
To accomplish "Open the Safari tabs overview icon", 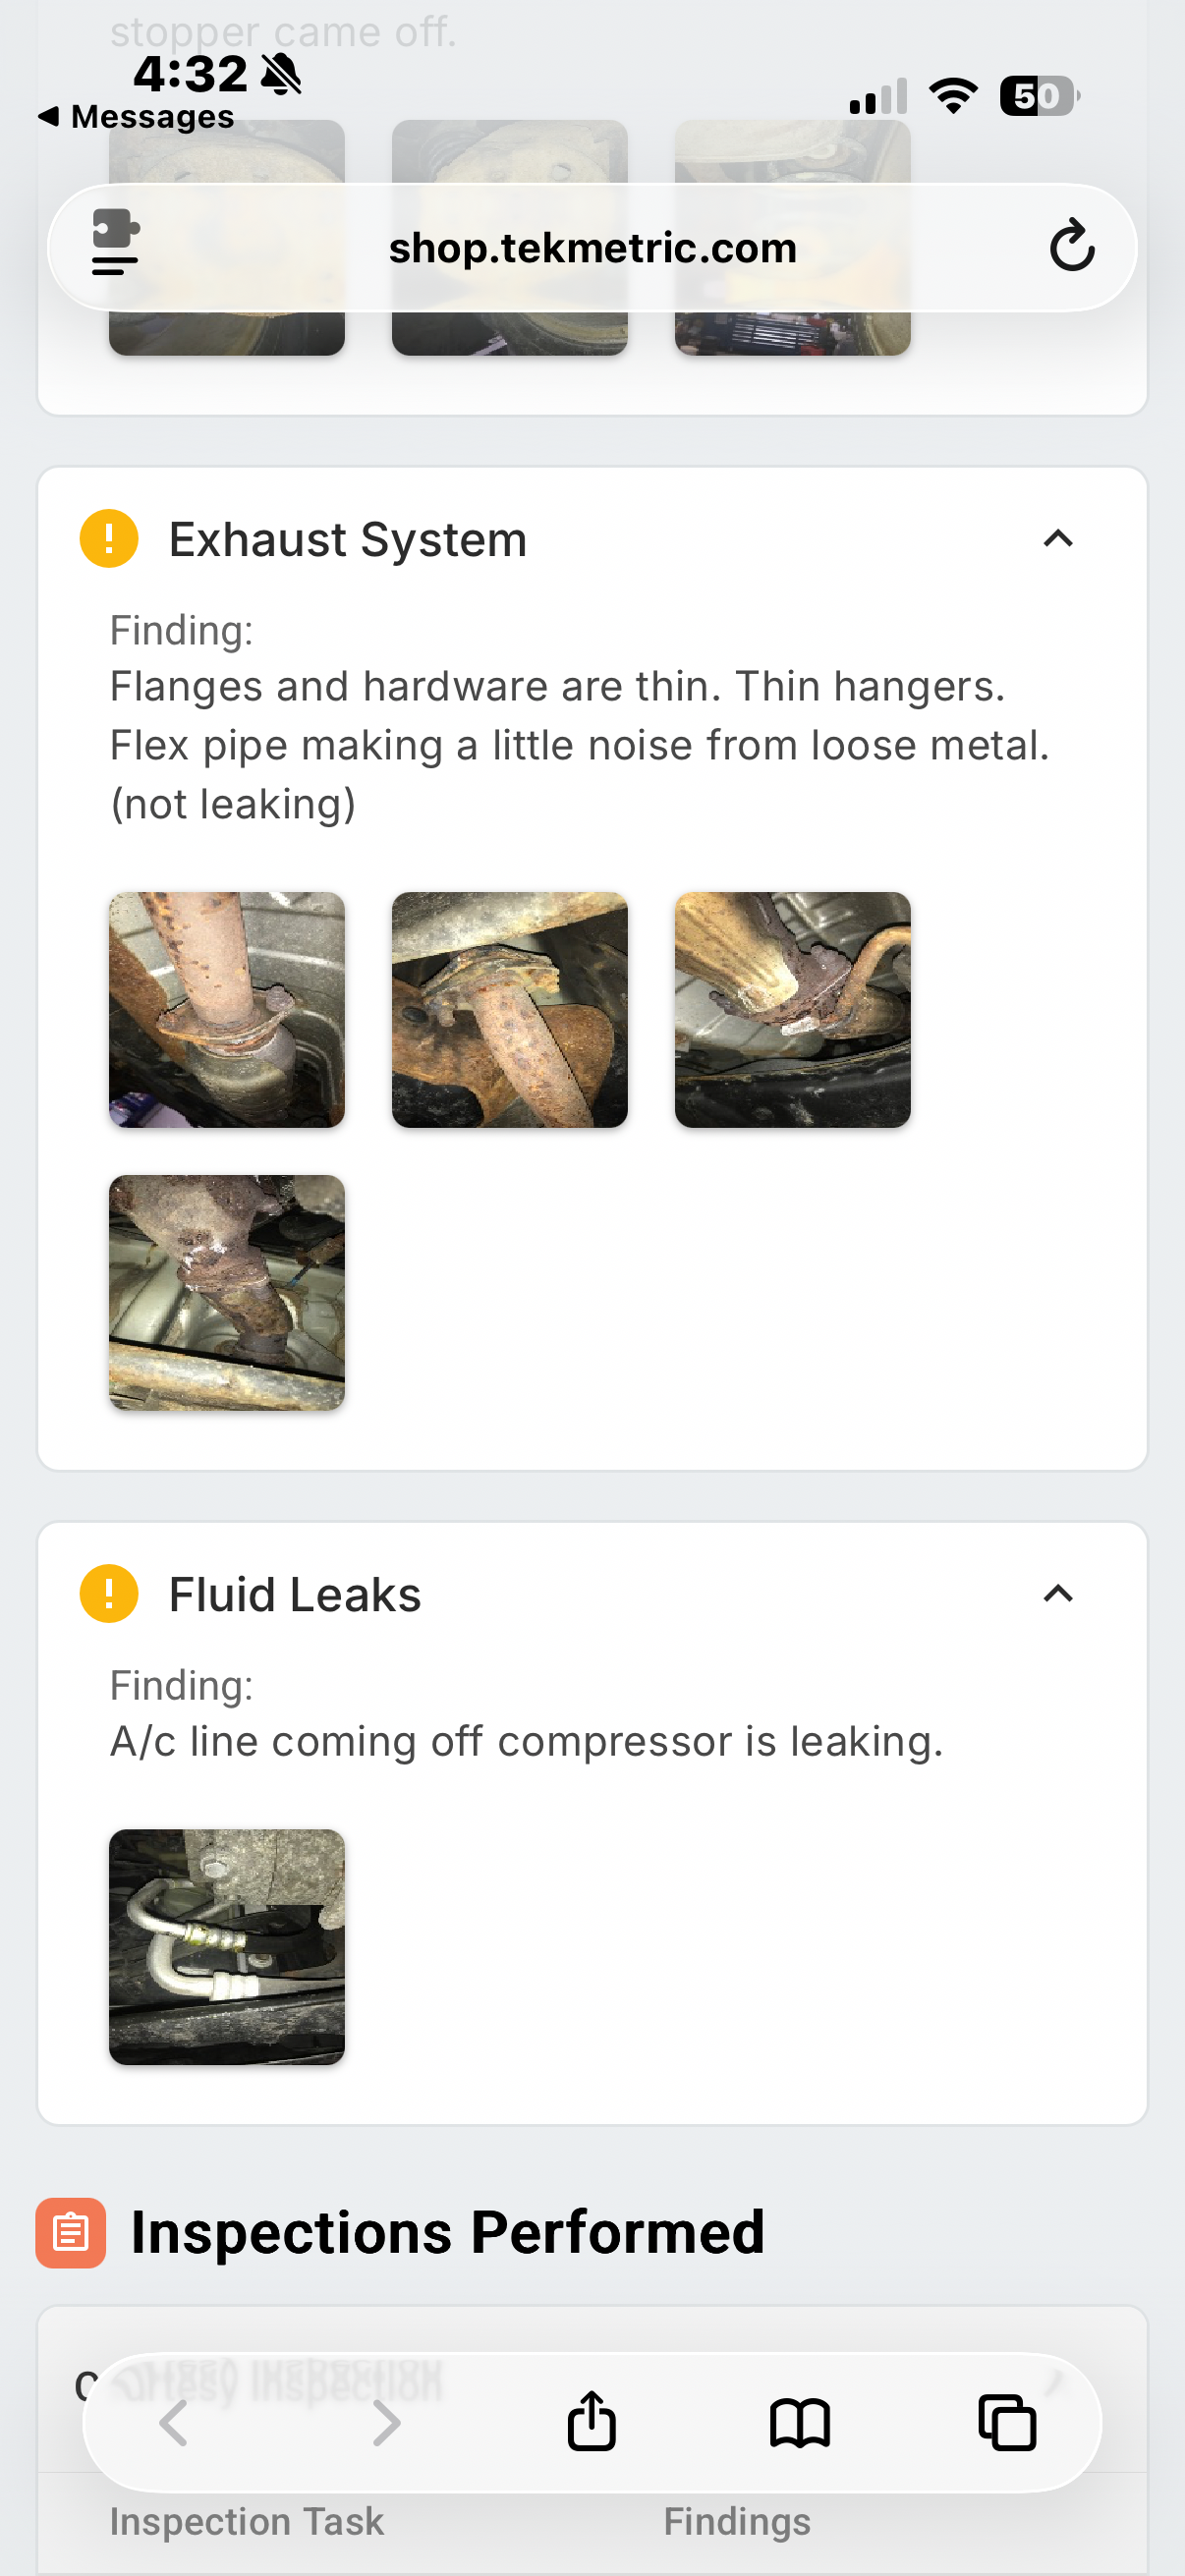I will pyautogui.click(x=1006, y=2422).
